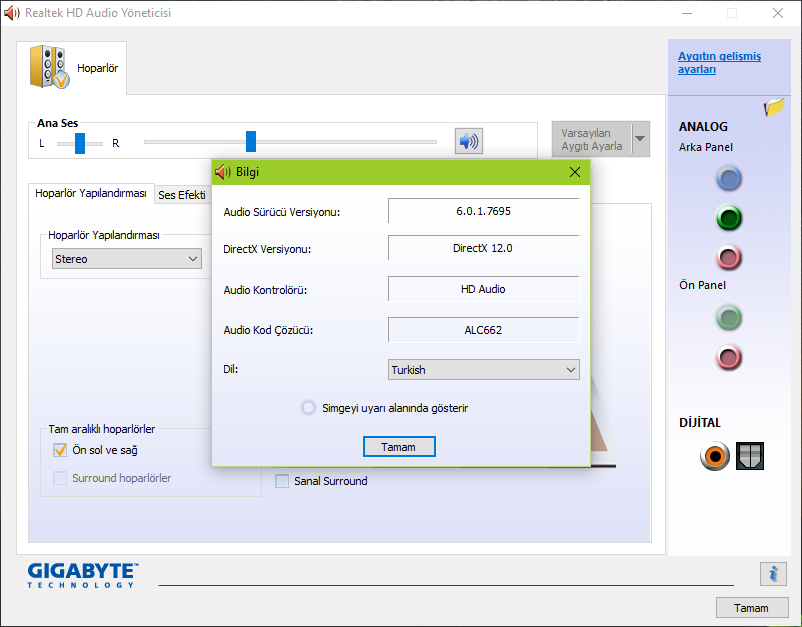The height and width of the screenshot is (627, 802).
Task: Click the L-R balance slider handle
Action: coord(80,143)
